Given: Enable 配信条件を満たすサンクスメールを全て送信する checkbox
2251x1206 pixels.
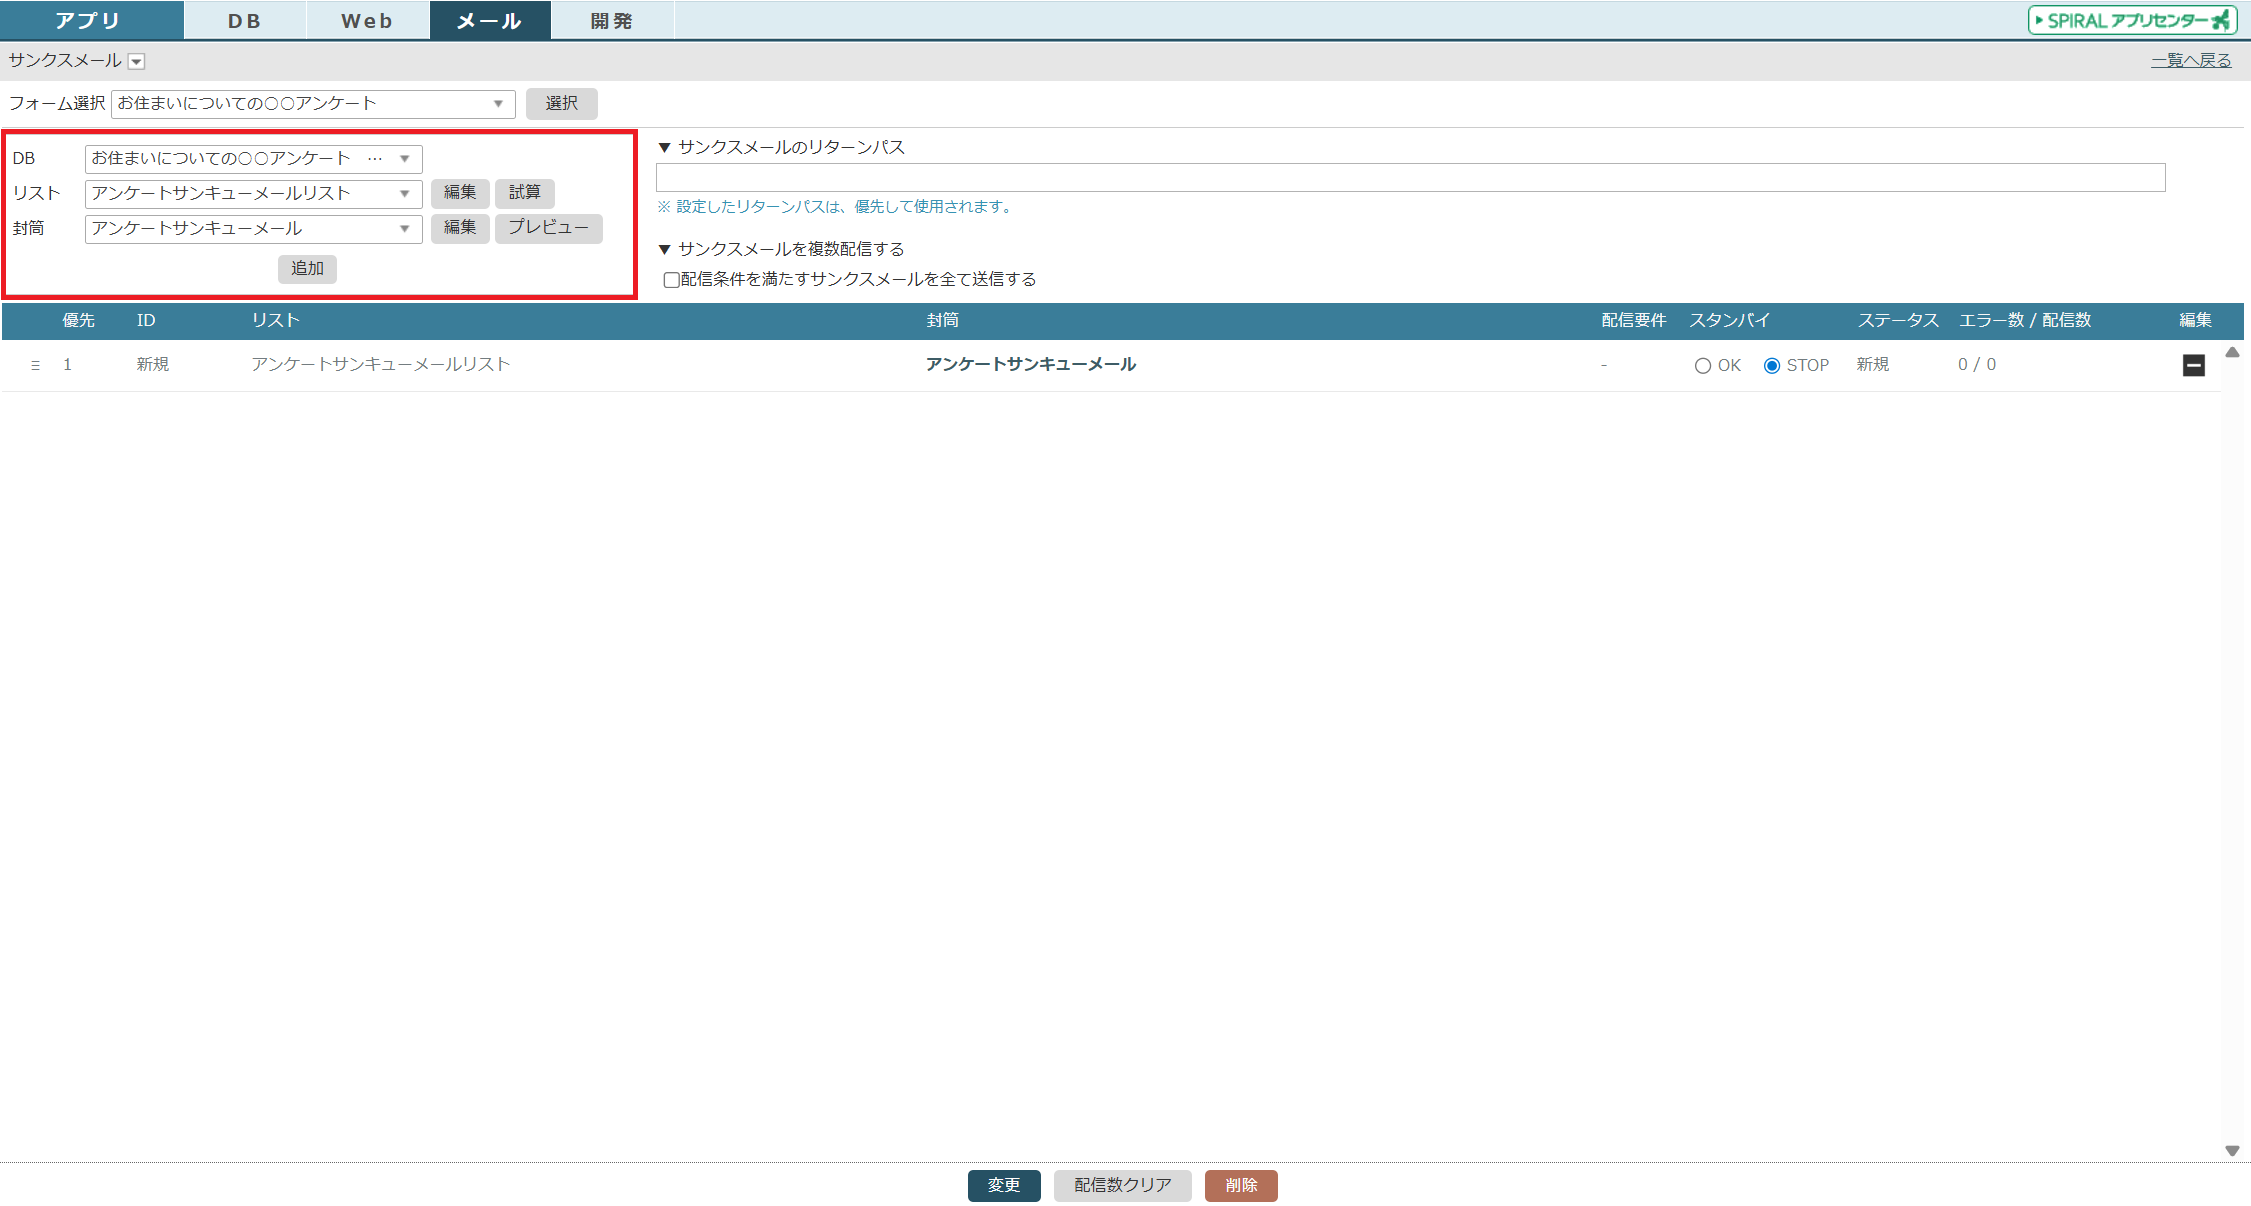Looking at the screenshot, I should point(671,280).
